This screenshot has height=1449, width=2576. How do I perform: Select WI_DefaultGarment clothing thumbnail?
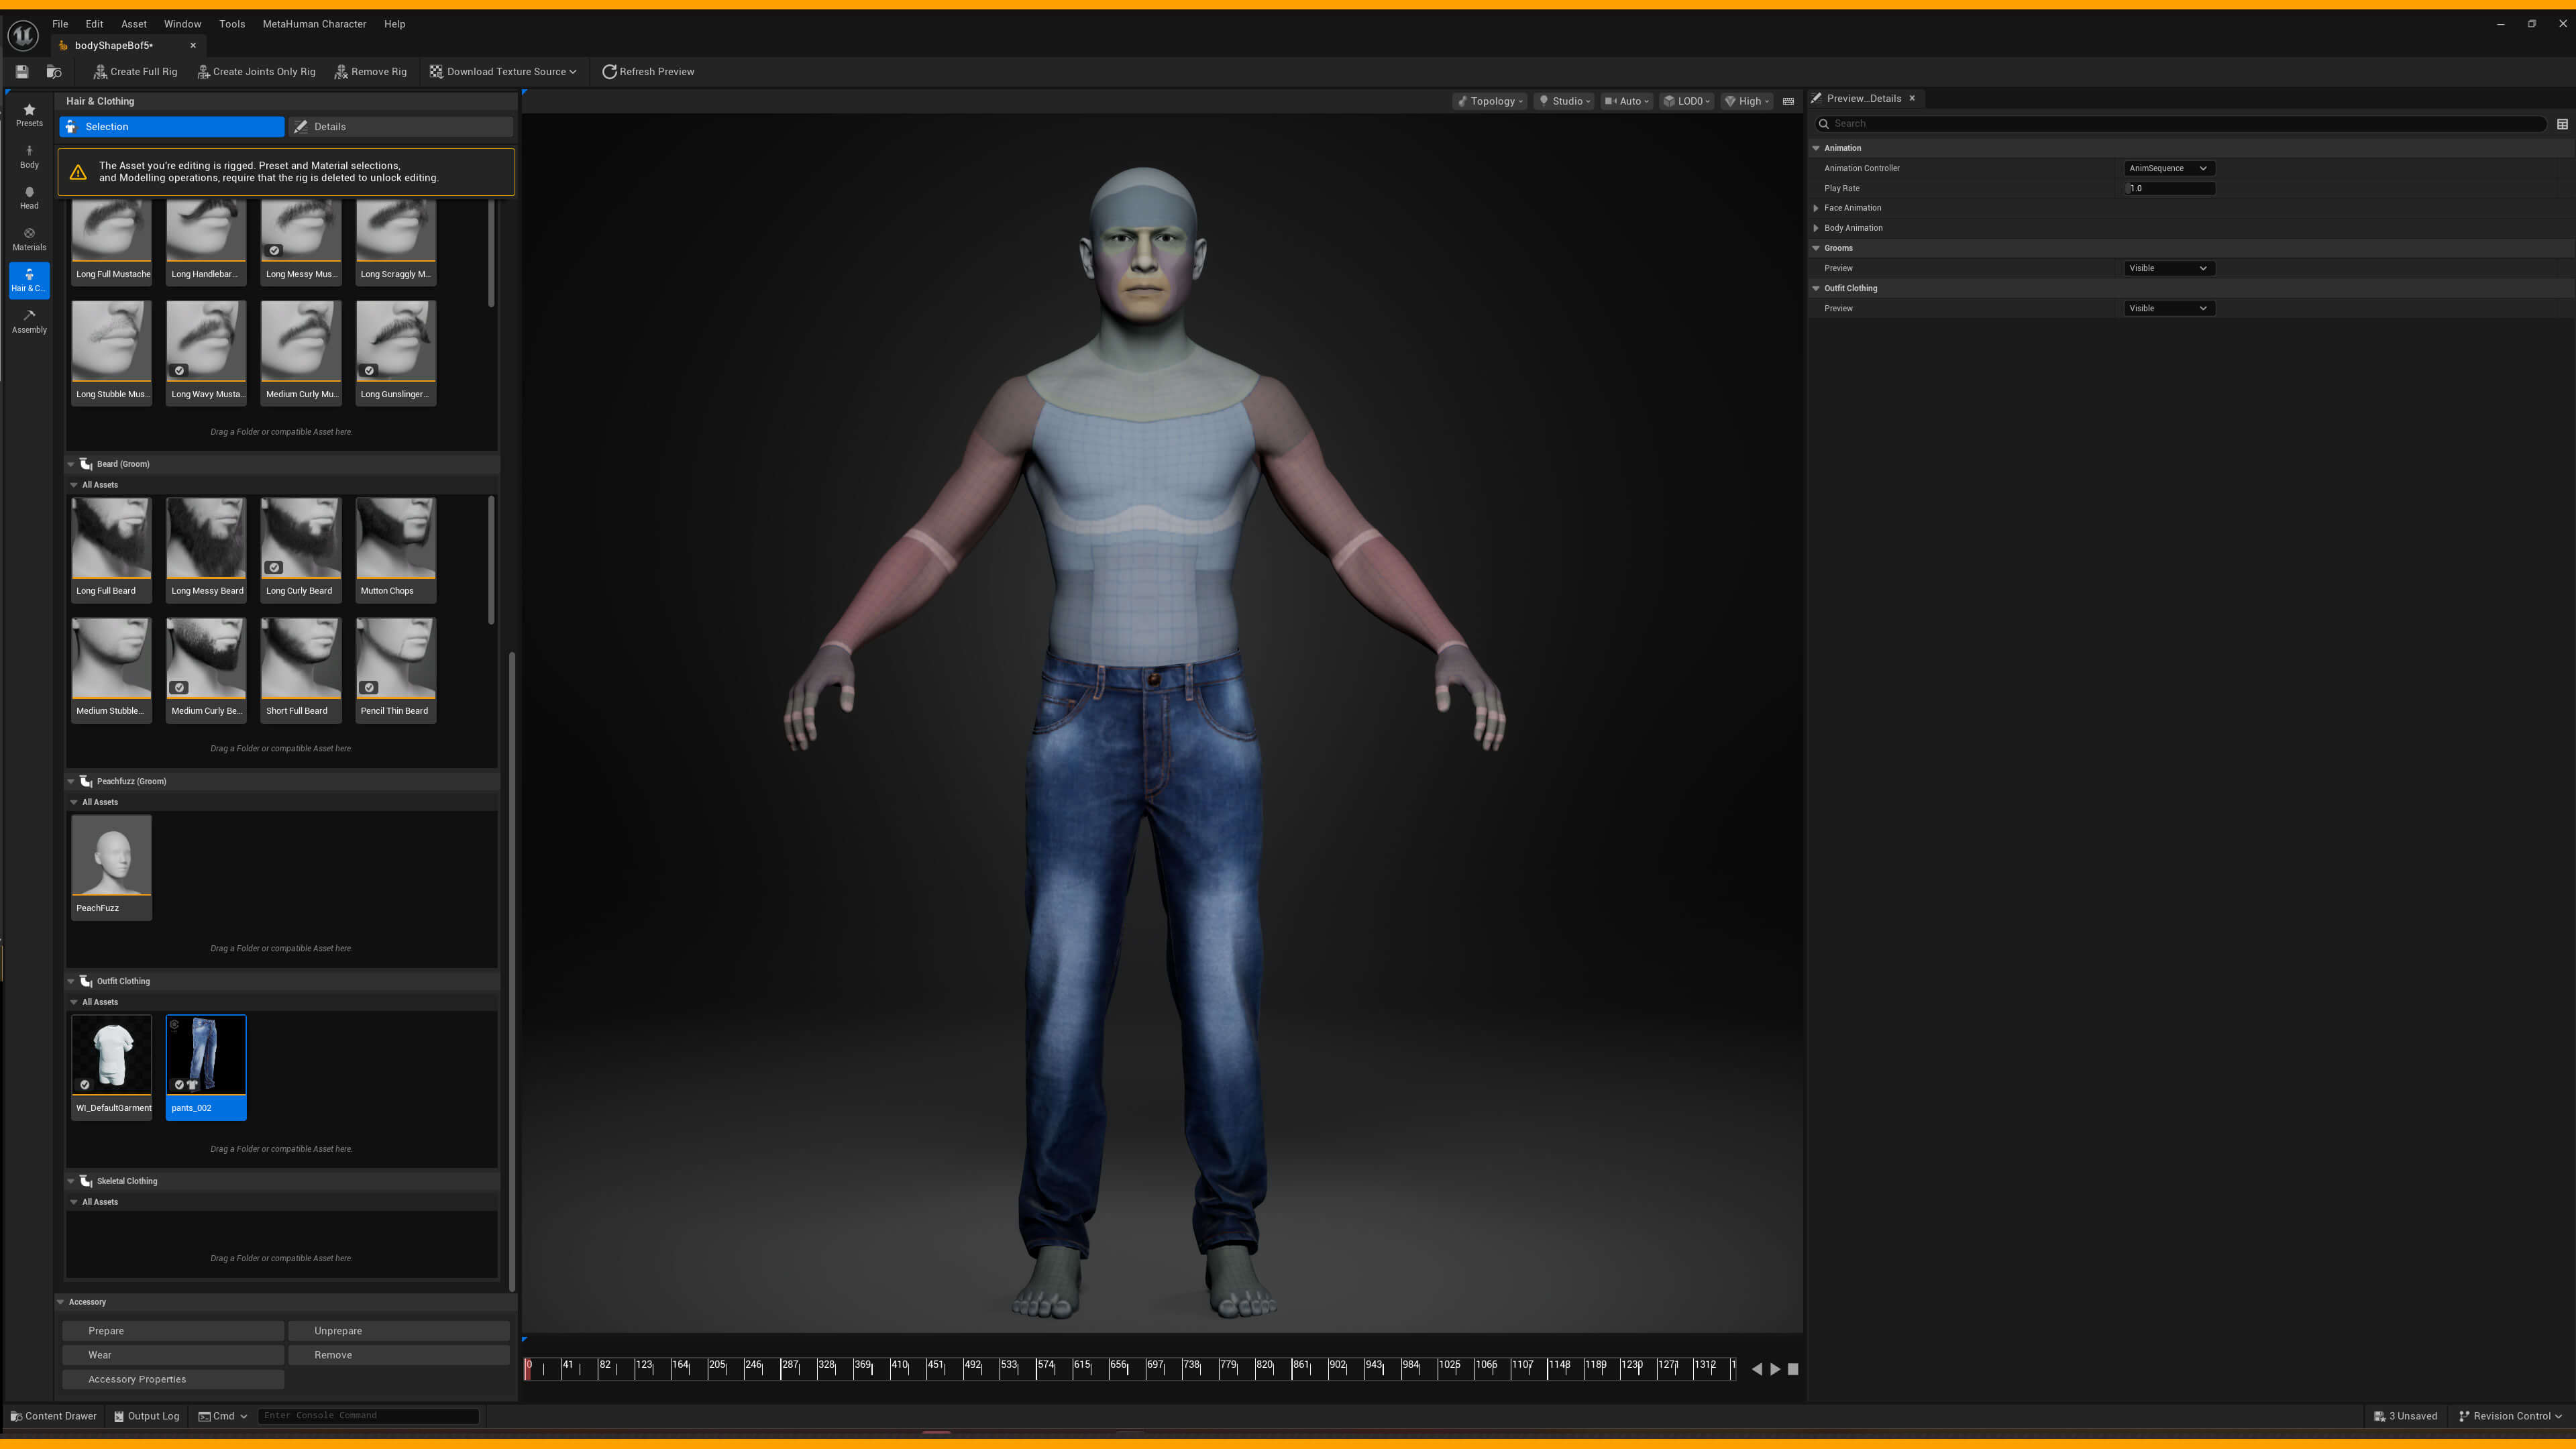tap(112, 1066)
